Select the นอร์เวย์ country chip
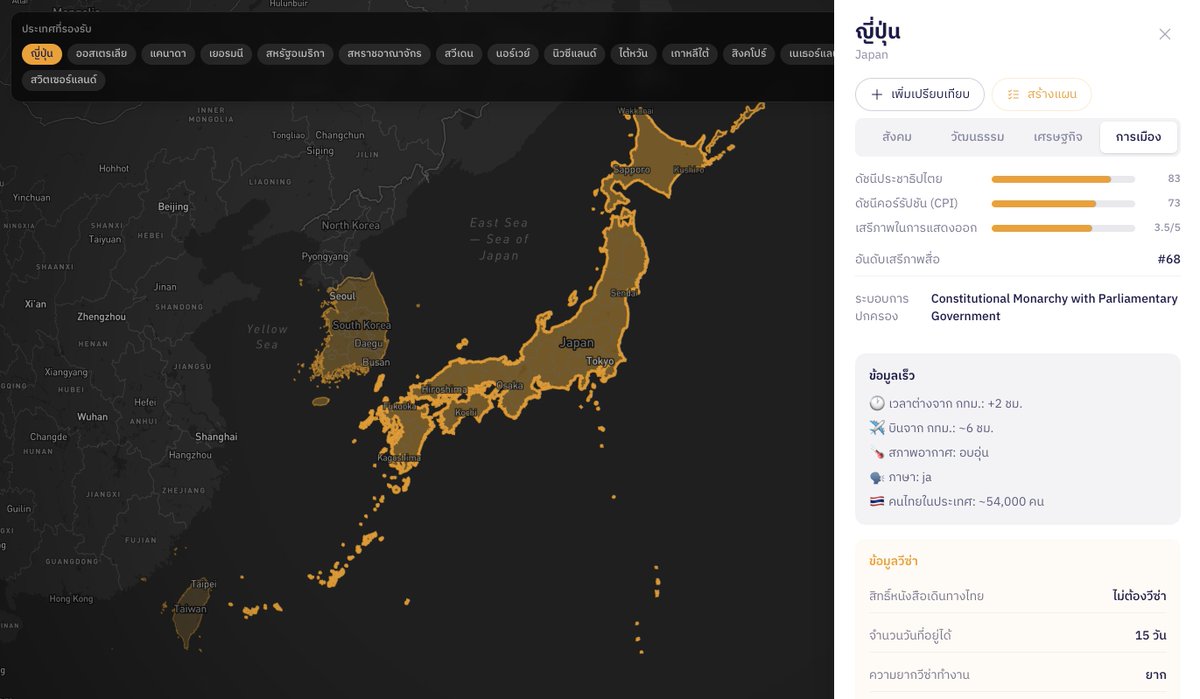This screenshot has height=699, width=1200. tap(513, 54)
